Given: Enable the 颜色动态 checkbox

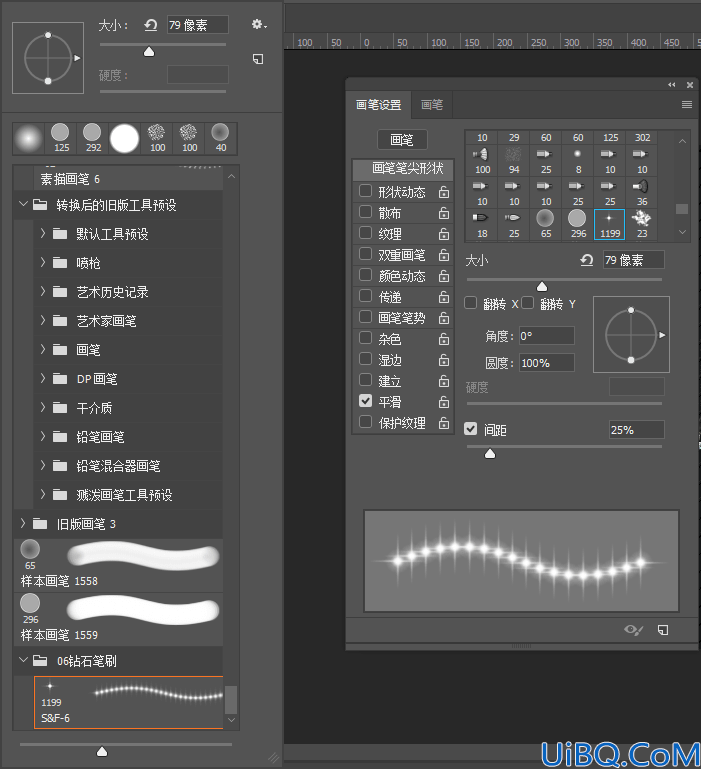Looking at the screenshot, I should pyautogui.click(x=365, y=275).
